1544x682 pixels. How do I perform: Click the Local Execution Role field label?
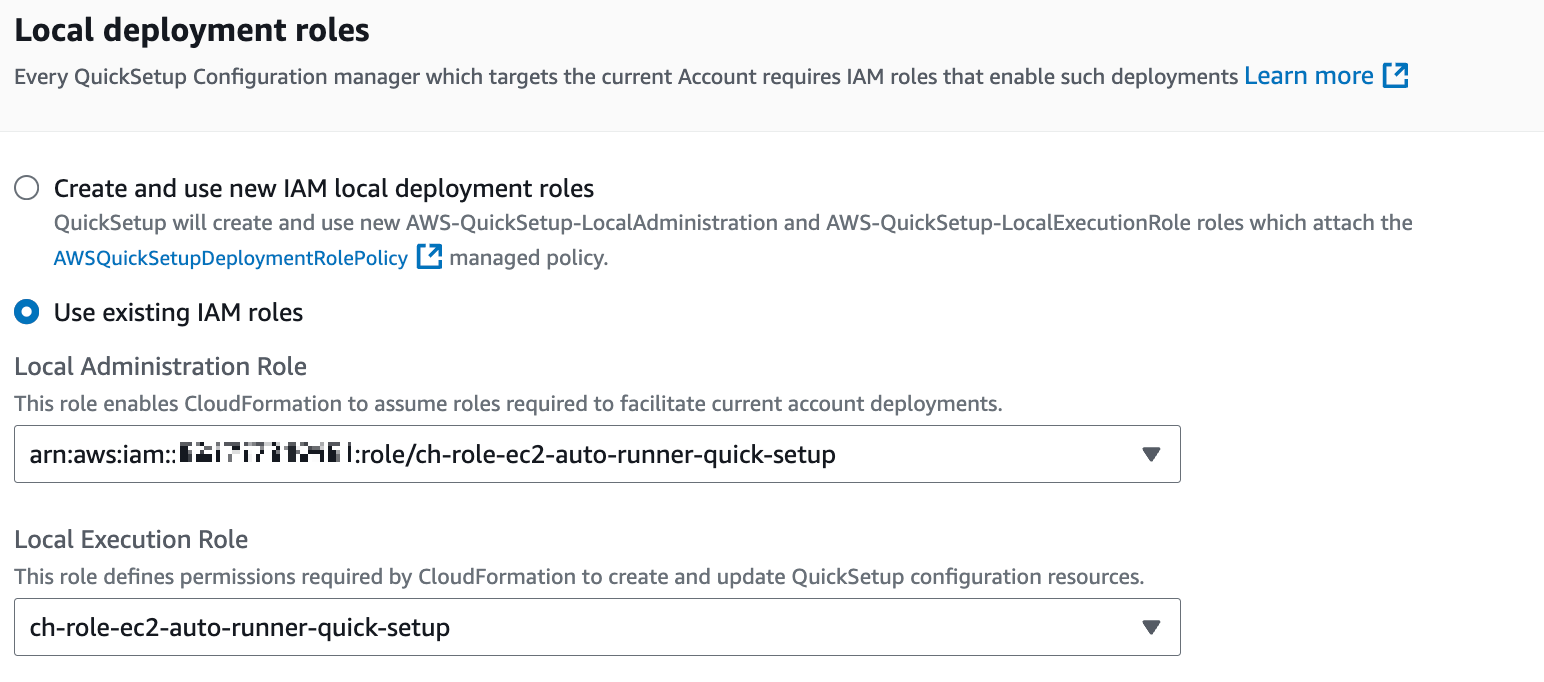(x=131, y=539)
